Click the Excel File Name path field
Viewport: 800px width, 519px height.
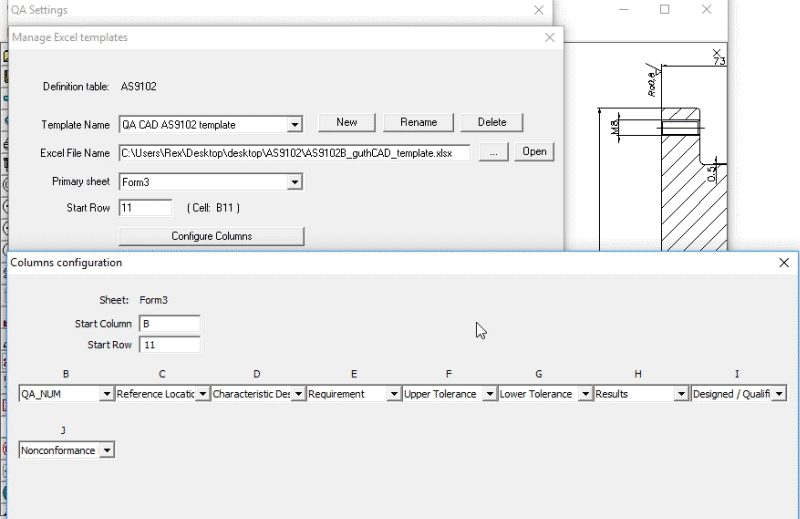tap(294, 153)
